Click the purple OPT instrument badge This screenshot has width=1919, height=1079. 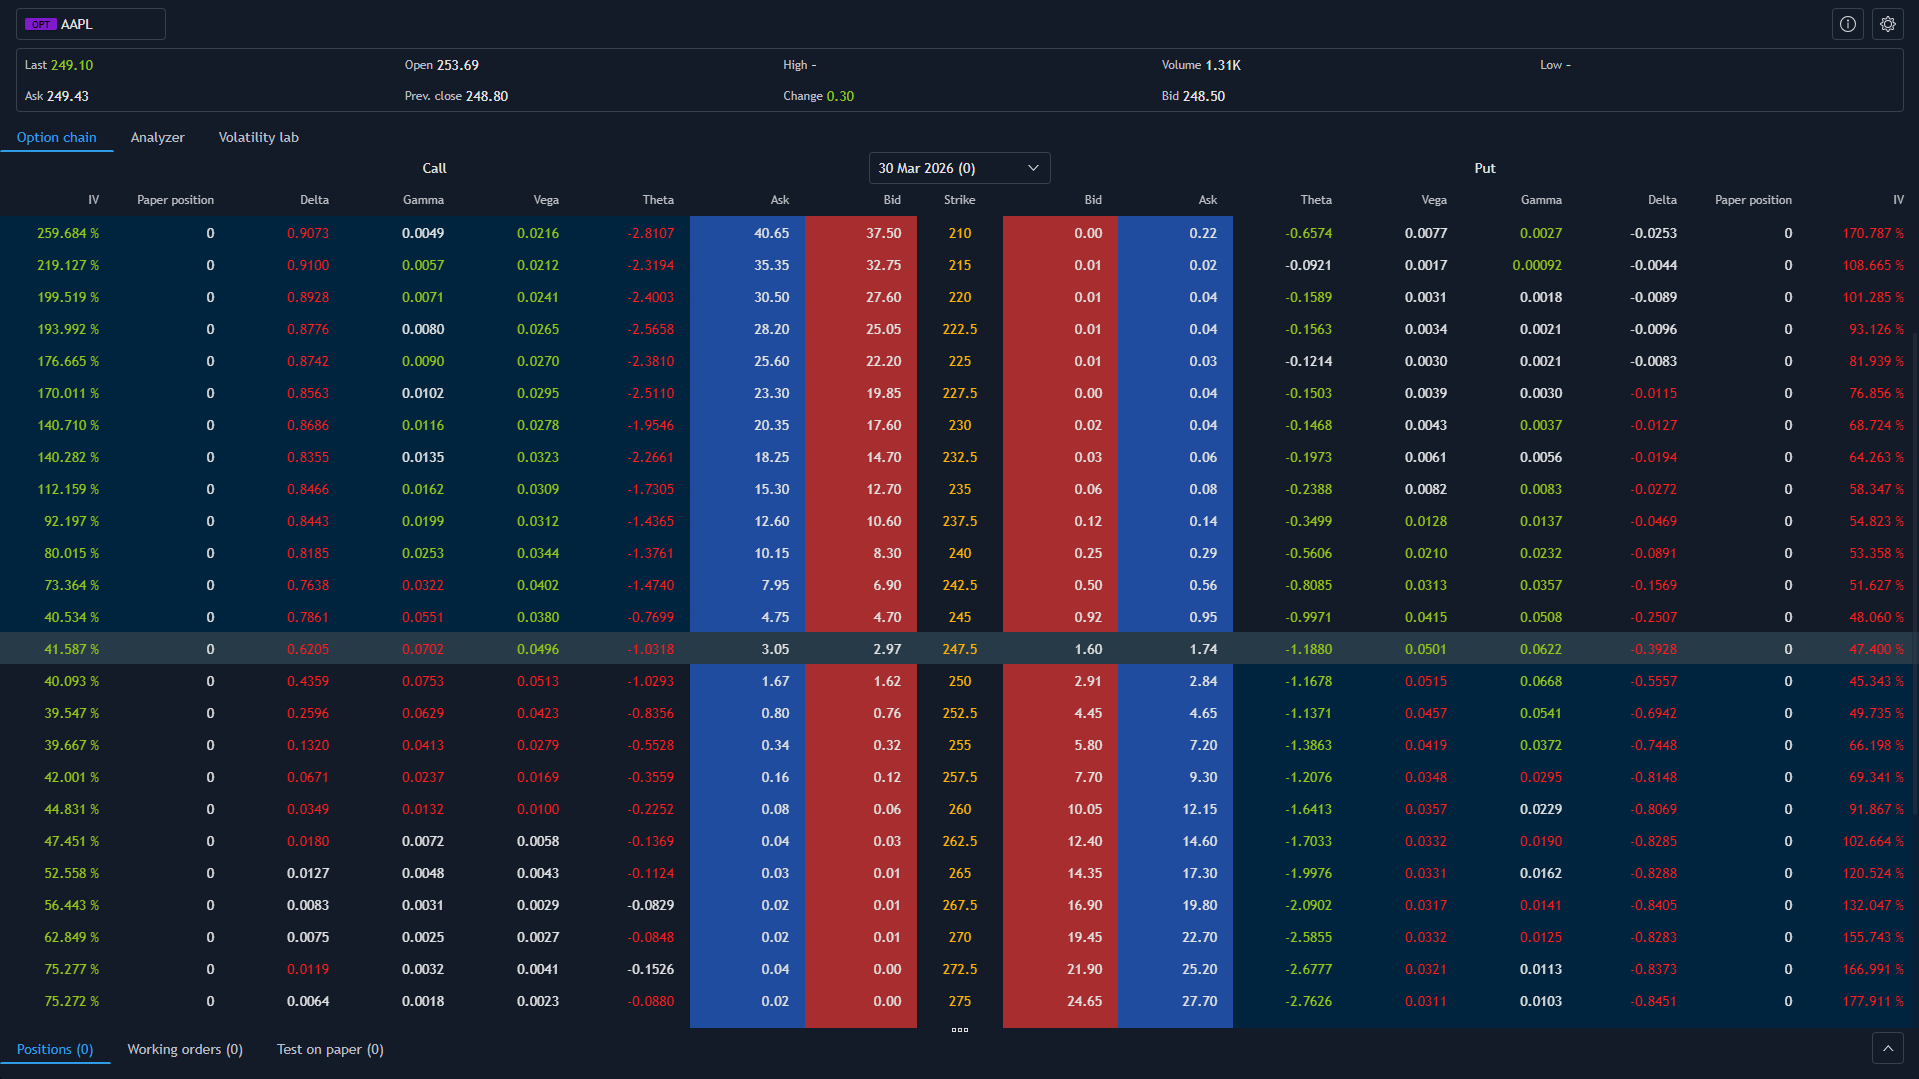tap(40, 23)
